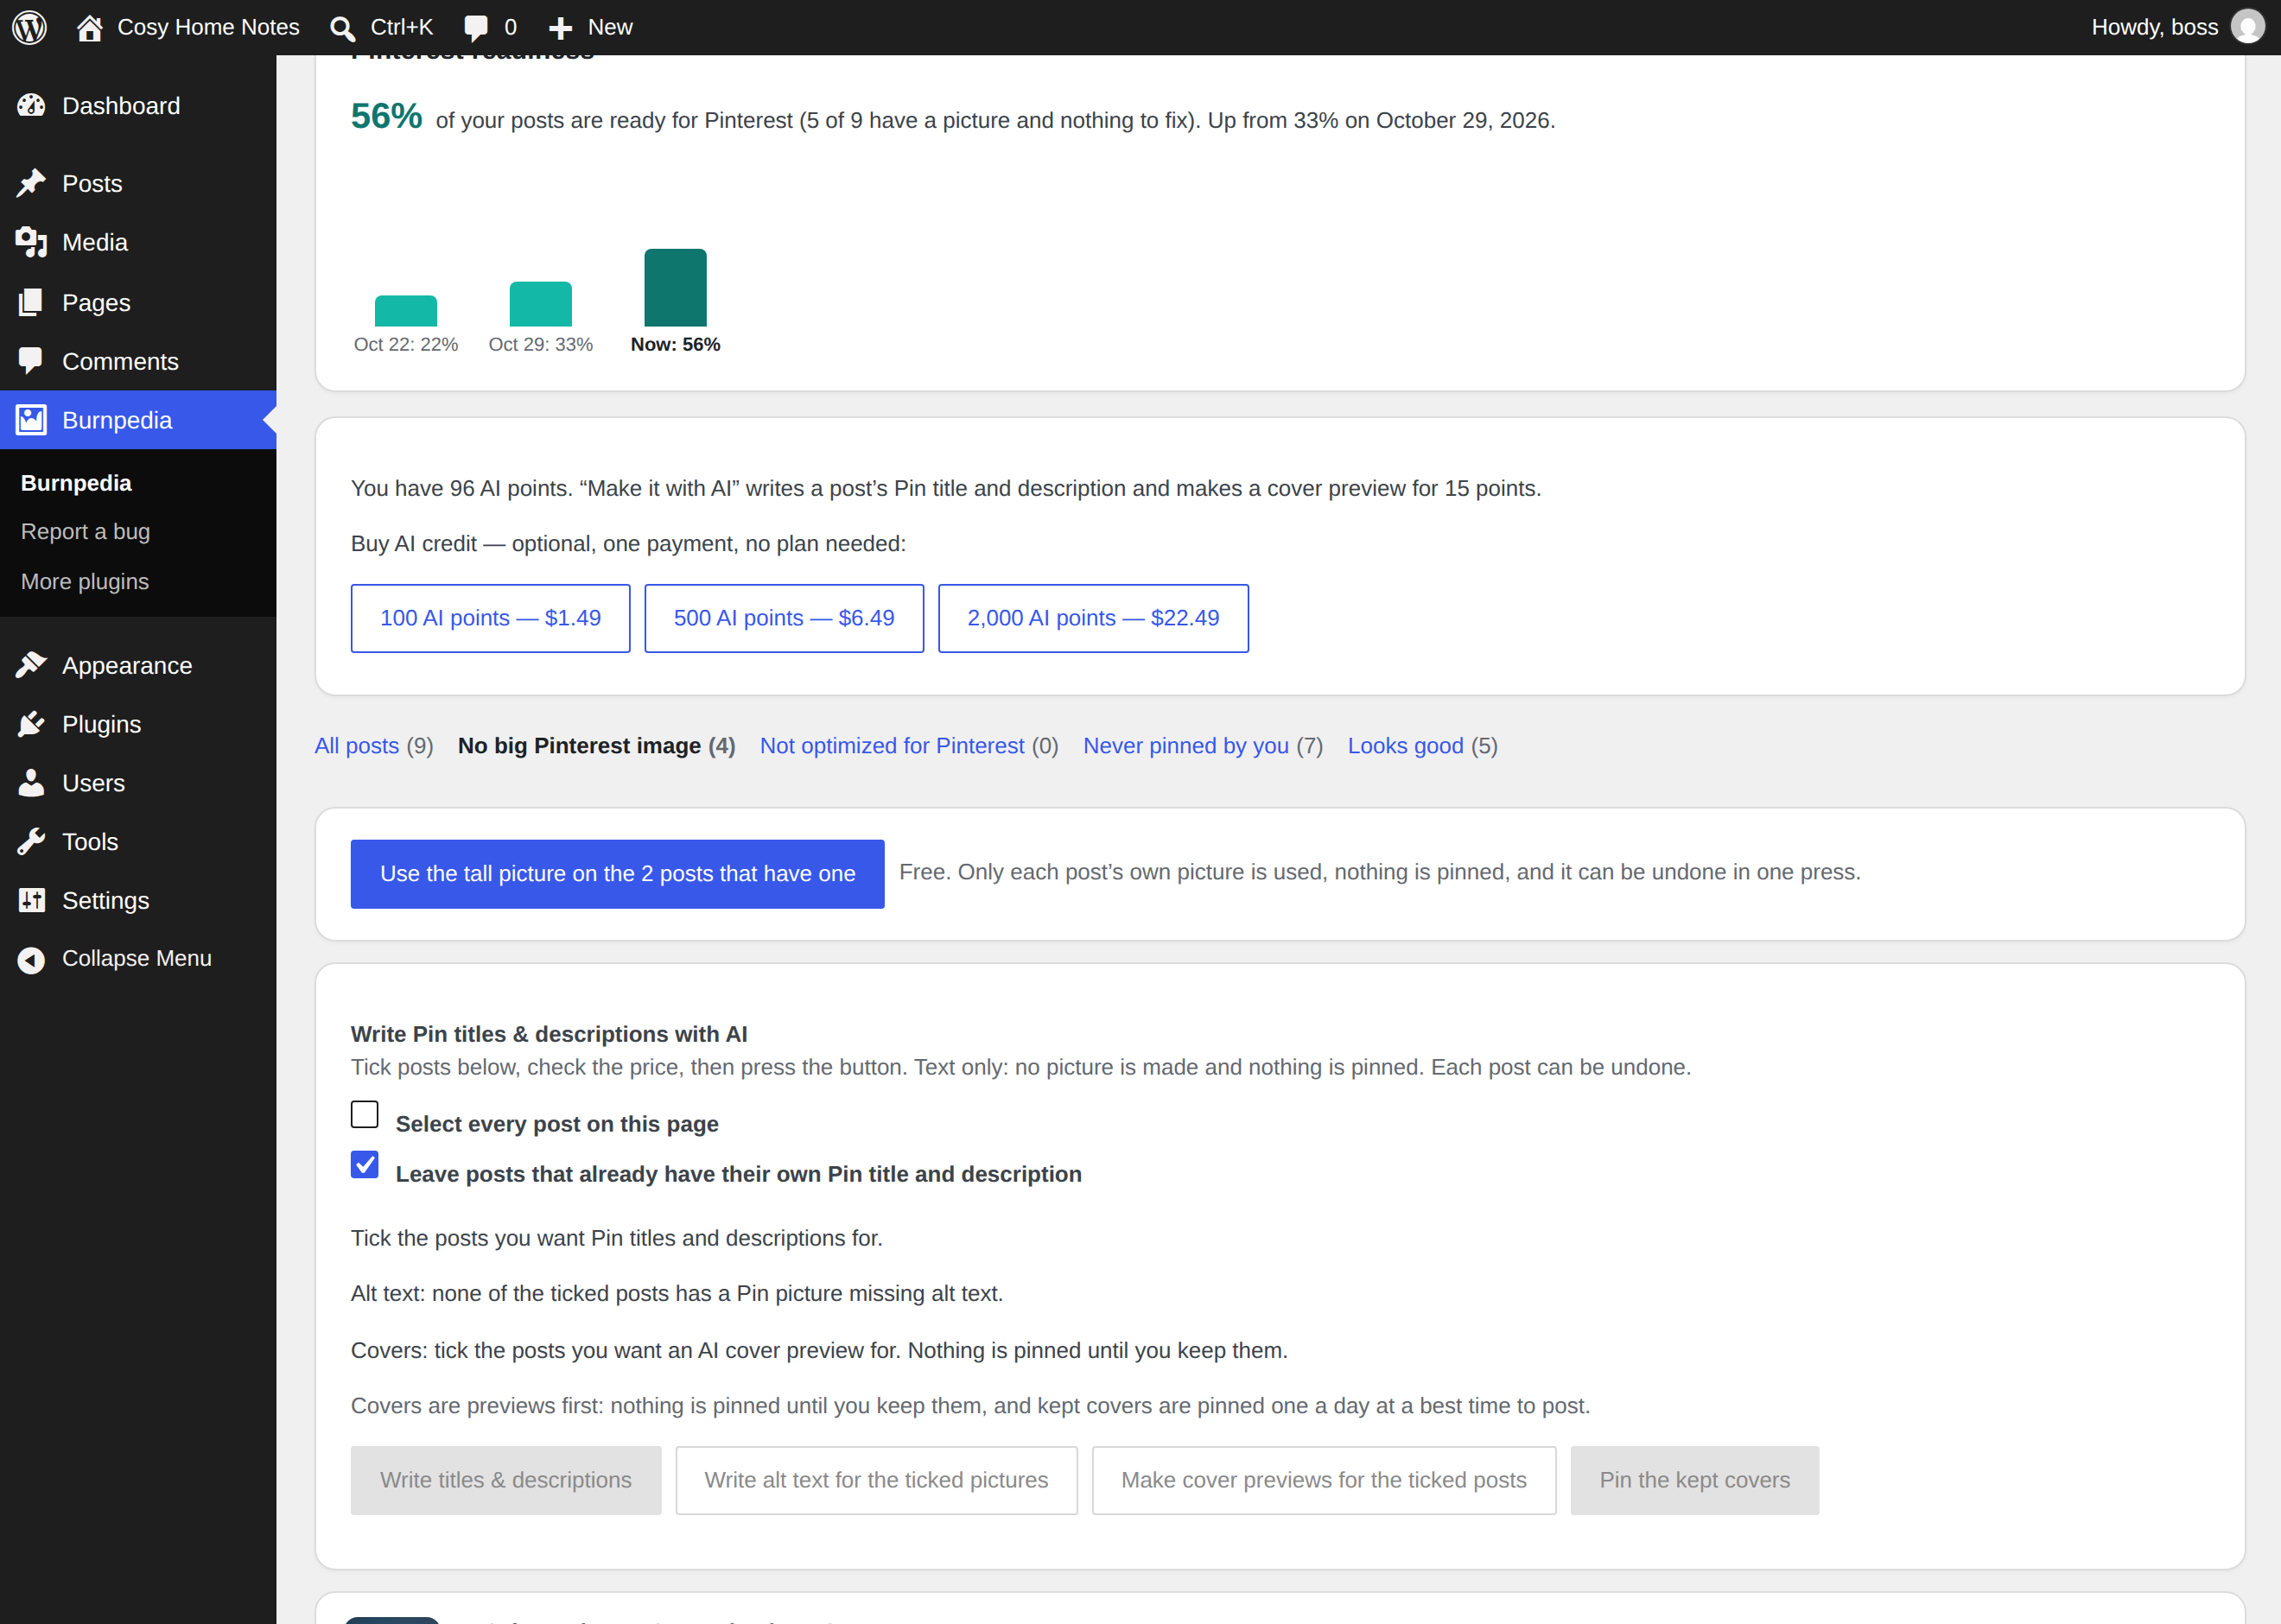Click Write alt text for ticked pictures

[876, 1480]
